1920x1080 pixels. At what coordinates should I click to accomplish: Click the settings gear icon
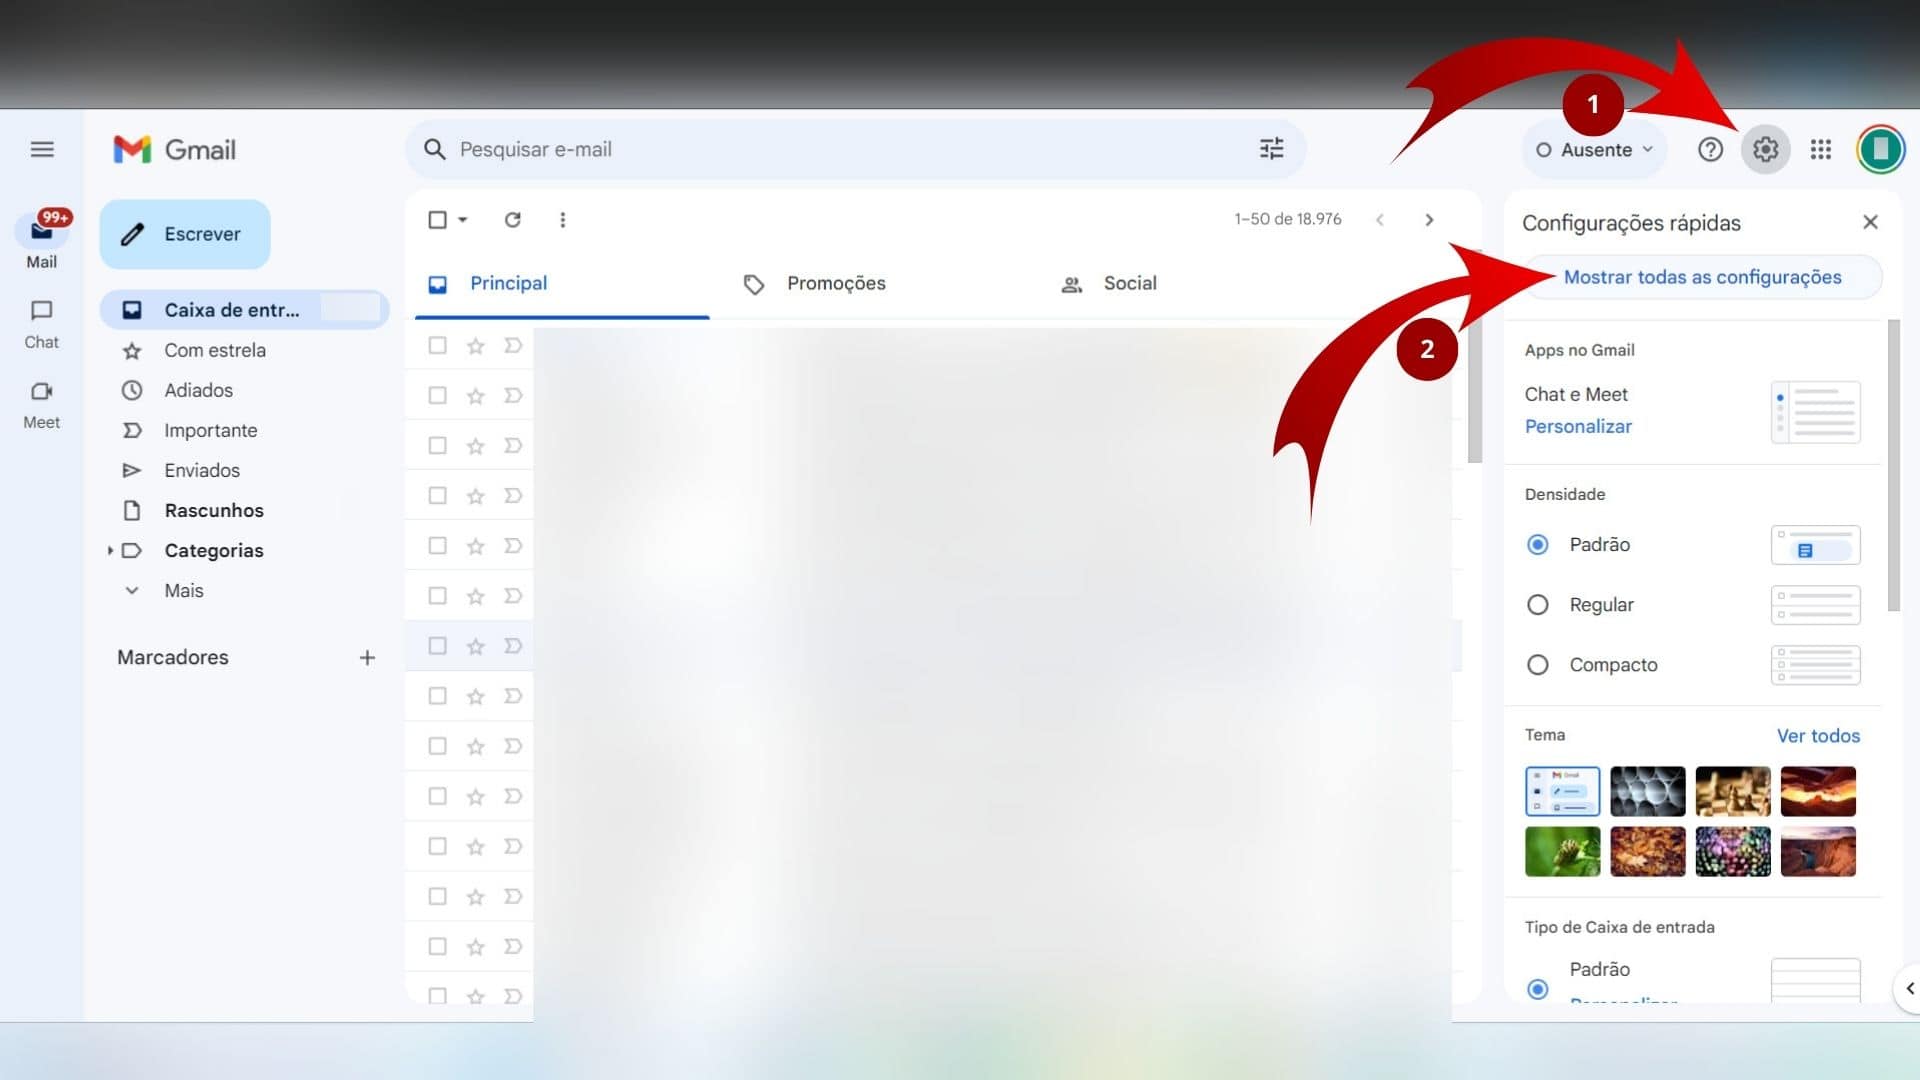[1766, 149]
